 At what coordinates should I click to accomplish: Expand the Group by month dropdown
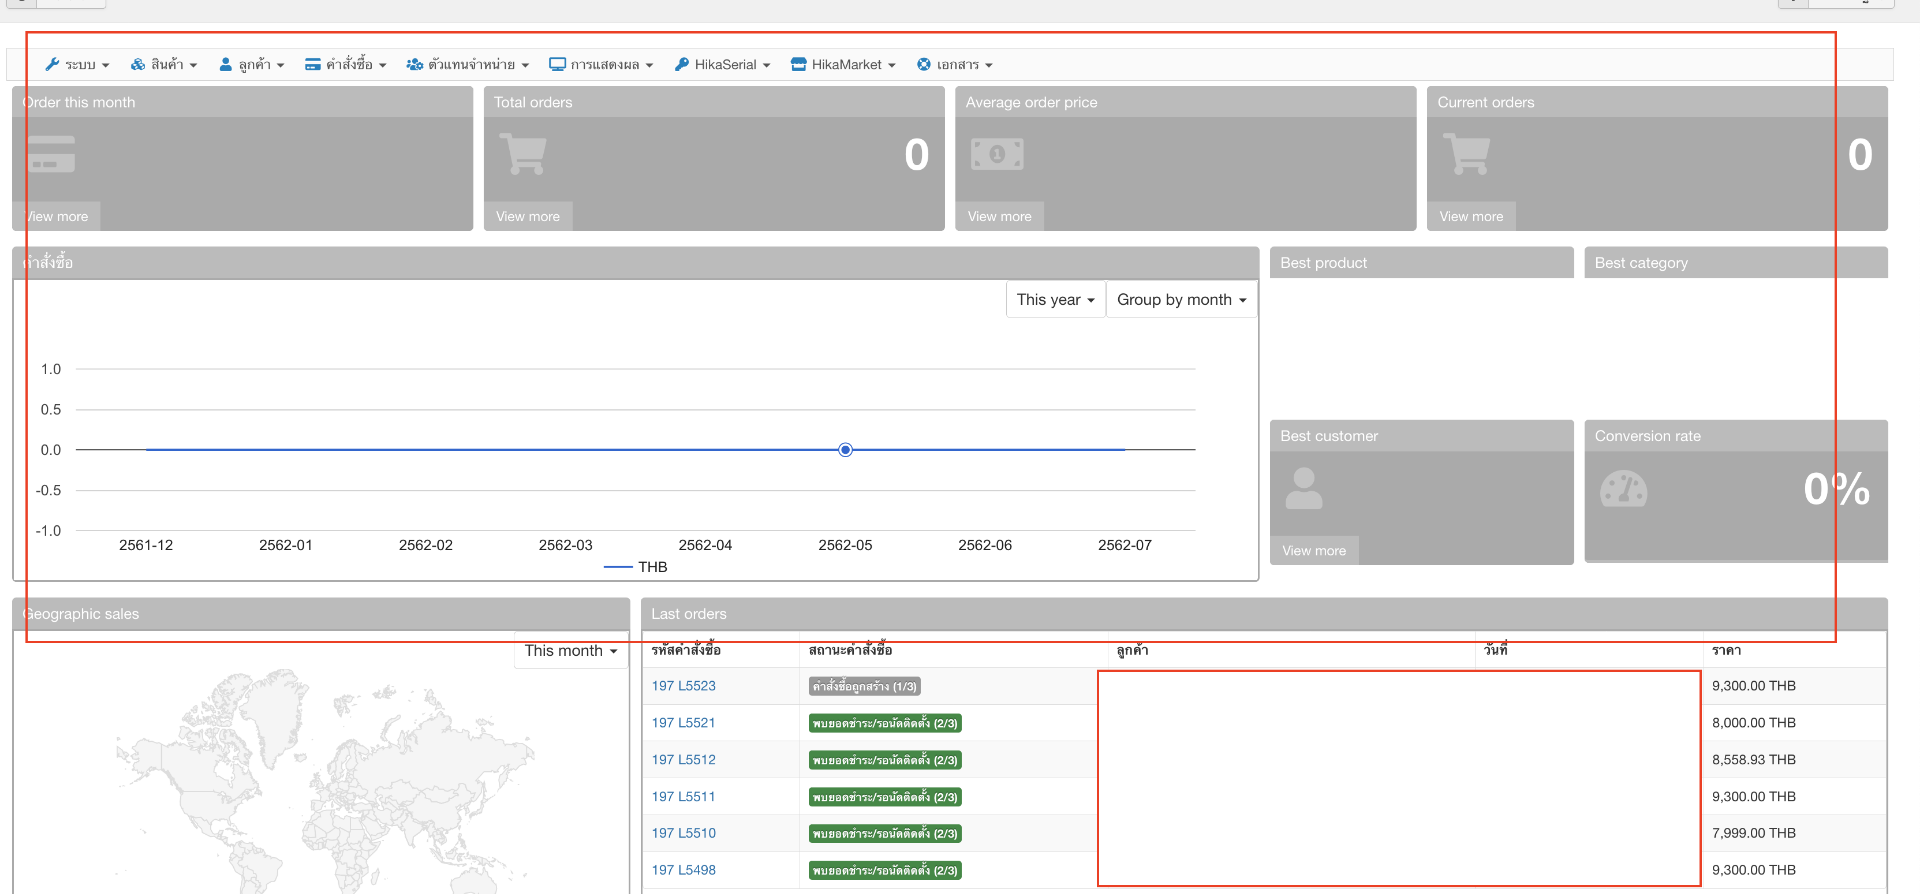coord(1181,300)
